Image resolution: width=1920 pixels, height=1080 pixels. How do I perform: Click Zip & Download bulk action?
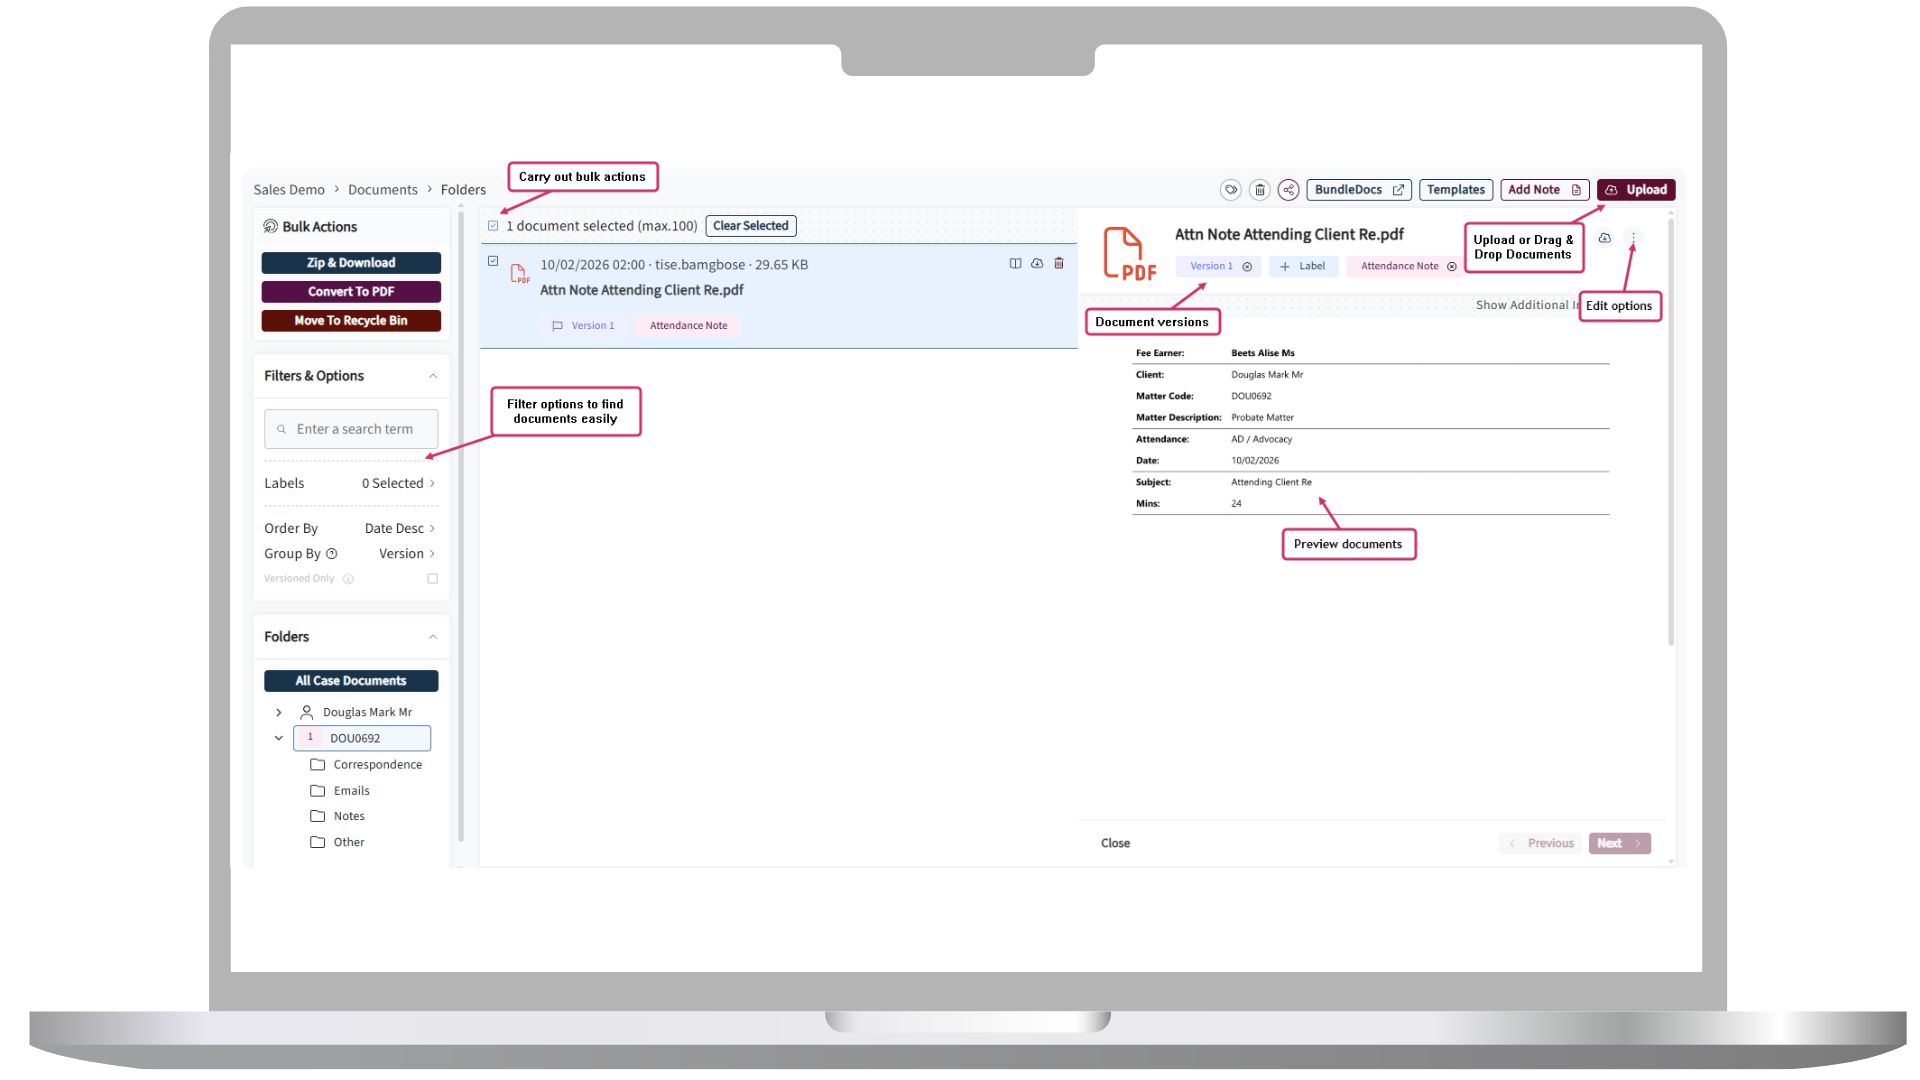click(351, 263)
